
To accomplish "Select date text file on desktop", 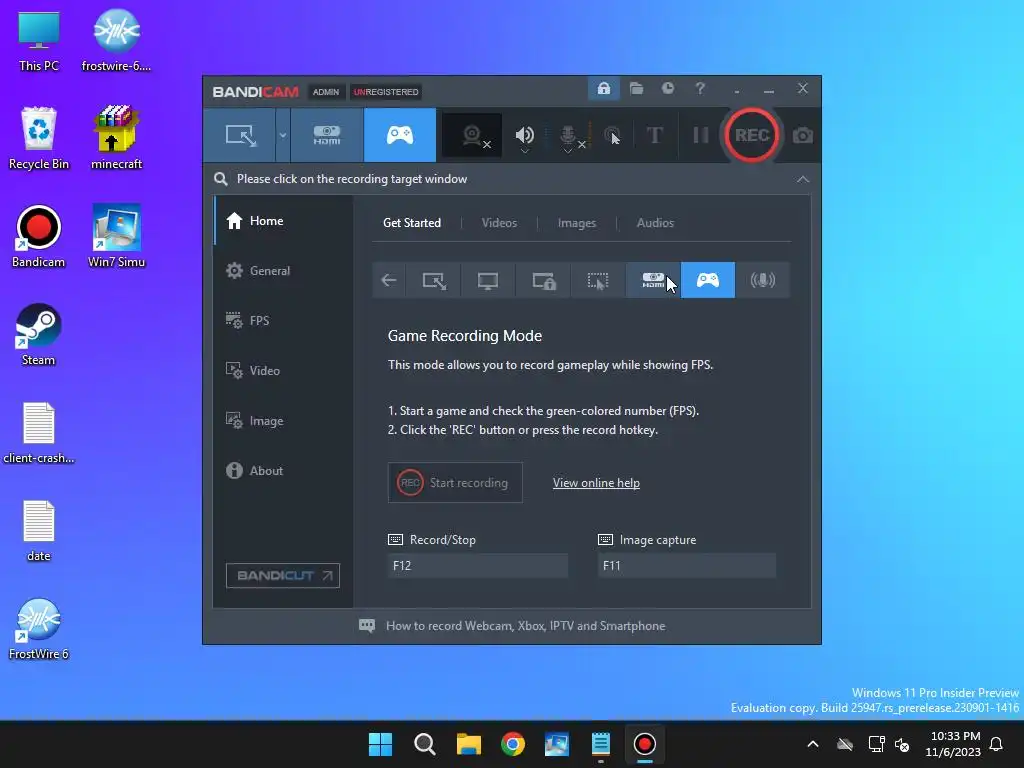I will click(x=39, y=530).
